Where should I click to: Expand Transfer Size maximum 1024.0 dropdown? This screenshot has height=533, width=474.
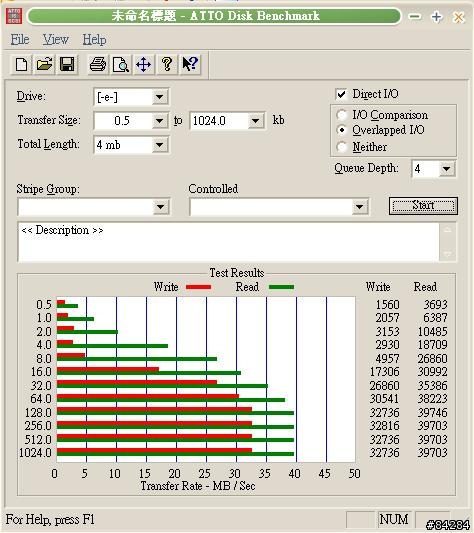(255, 121)
